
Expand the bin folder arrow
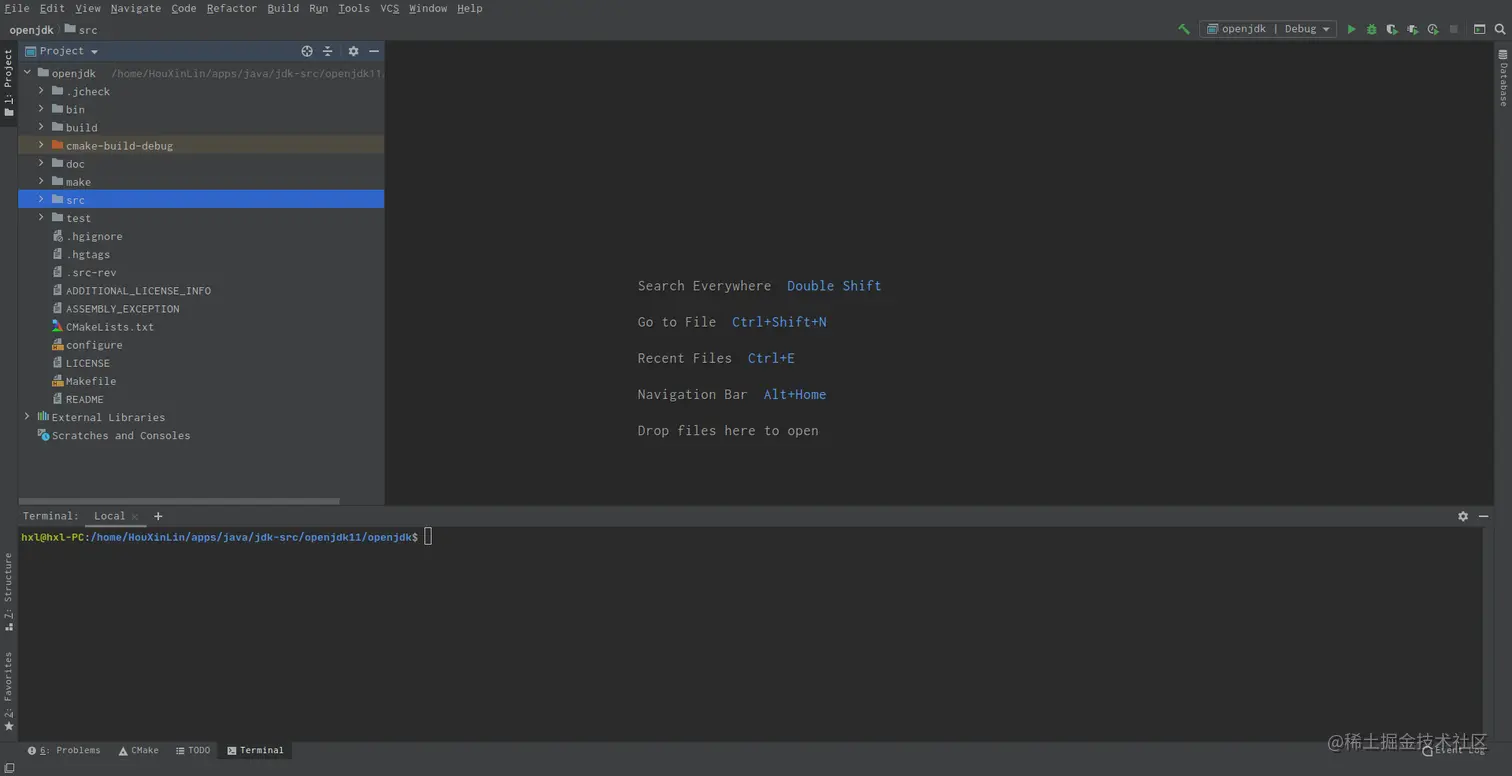41,109
